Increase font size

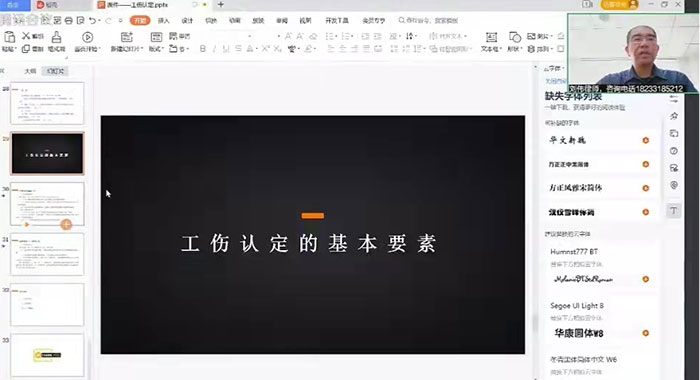point(288,36)
